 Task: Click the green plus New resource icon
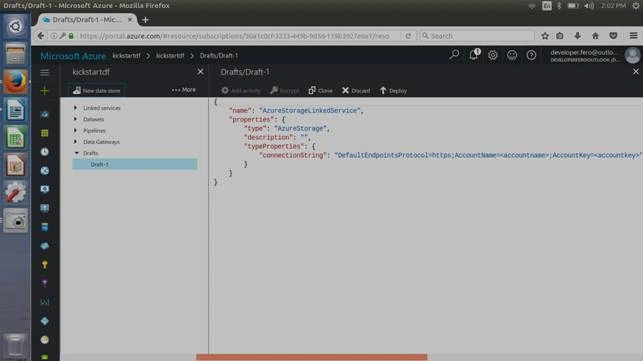point(45,91)
